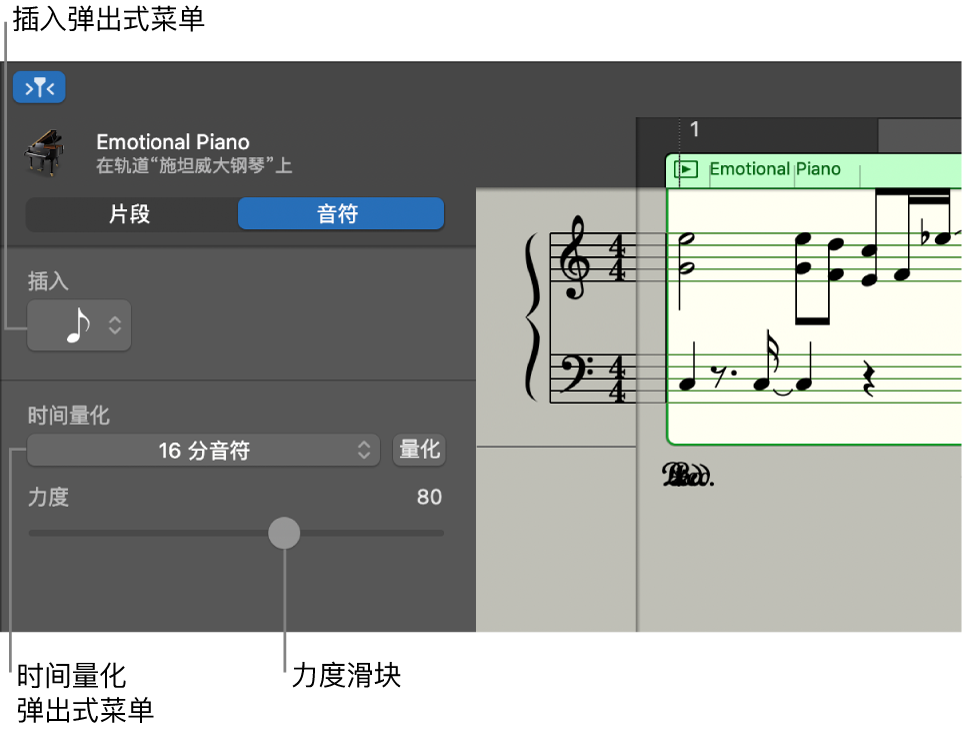Click the stepper arrows beside the eighth note

[x=115, y=325]
